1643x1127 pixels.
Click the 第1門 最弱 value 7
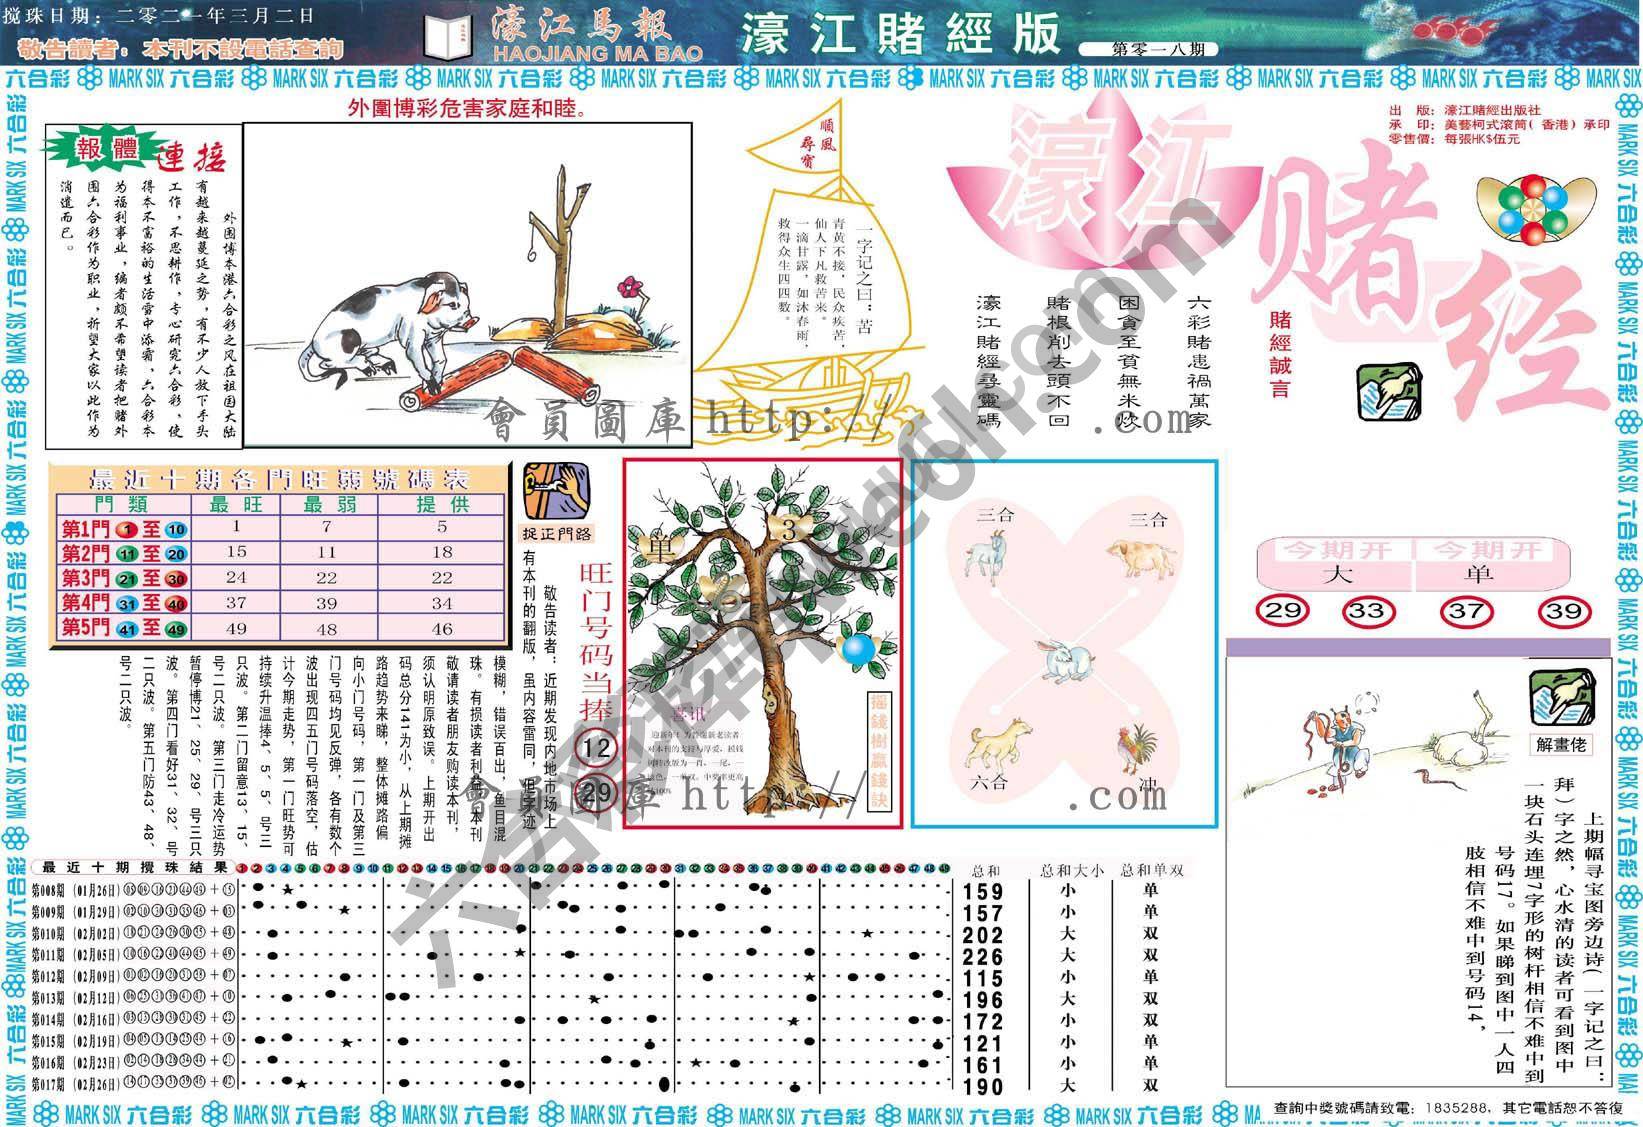point(327,528)
